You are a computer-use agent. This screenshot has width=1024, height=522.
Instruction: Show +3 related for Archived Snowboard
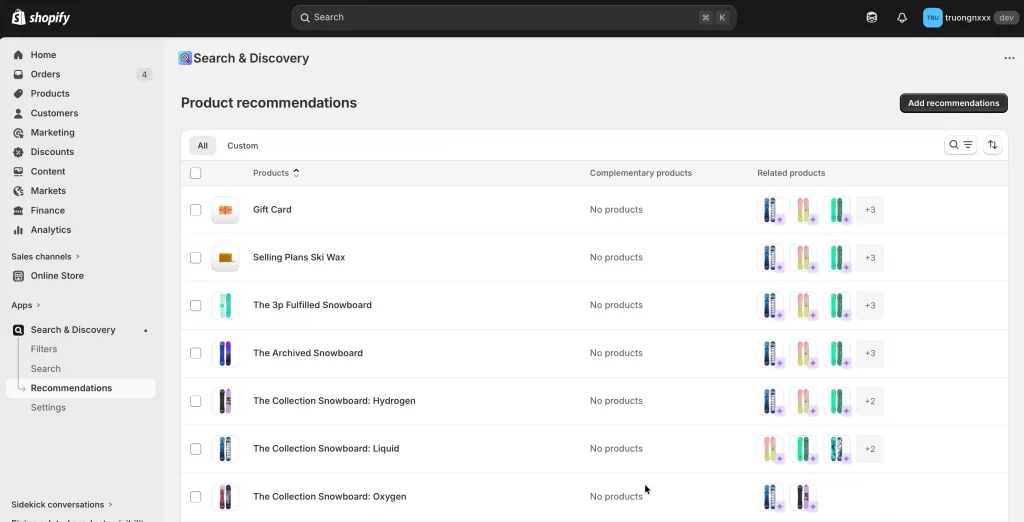(x=870, y=353)
